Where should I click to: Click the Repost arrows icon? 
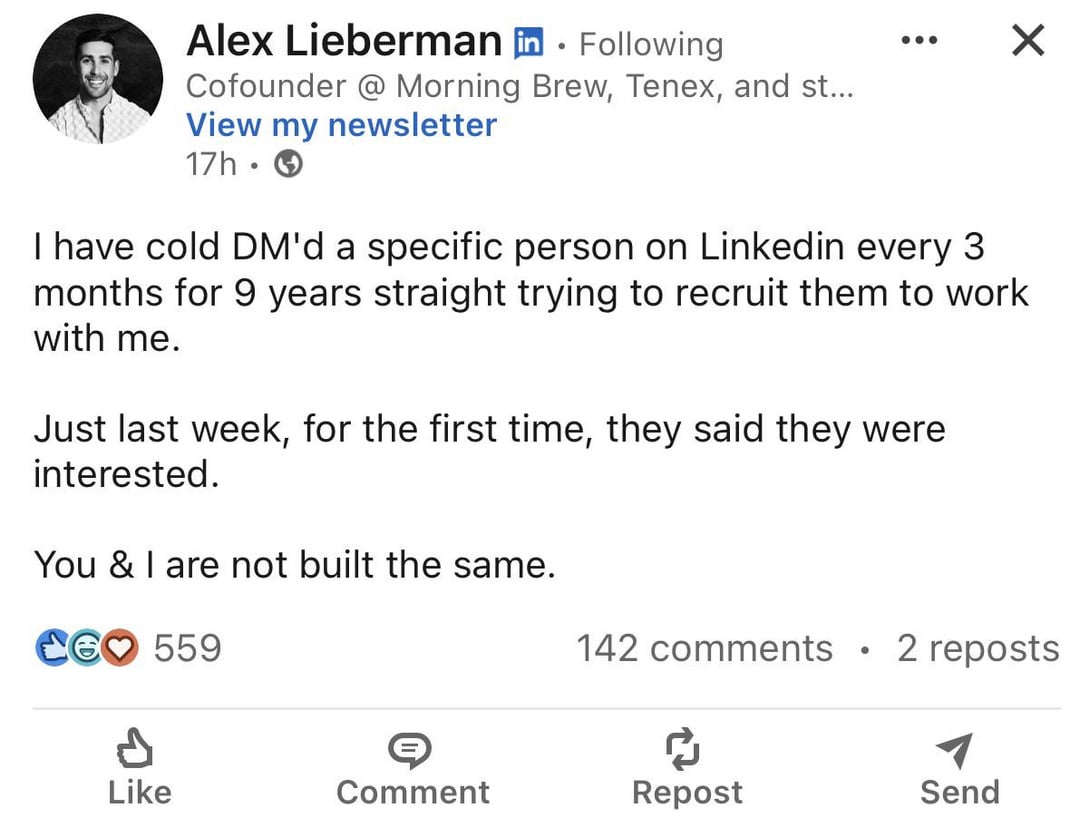pos(687,750)
